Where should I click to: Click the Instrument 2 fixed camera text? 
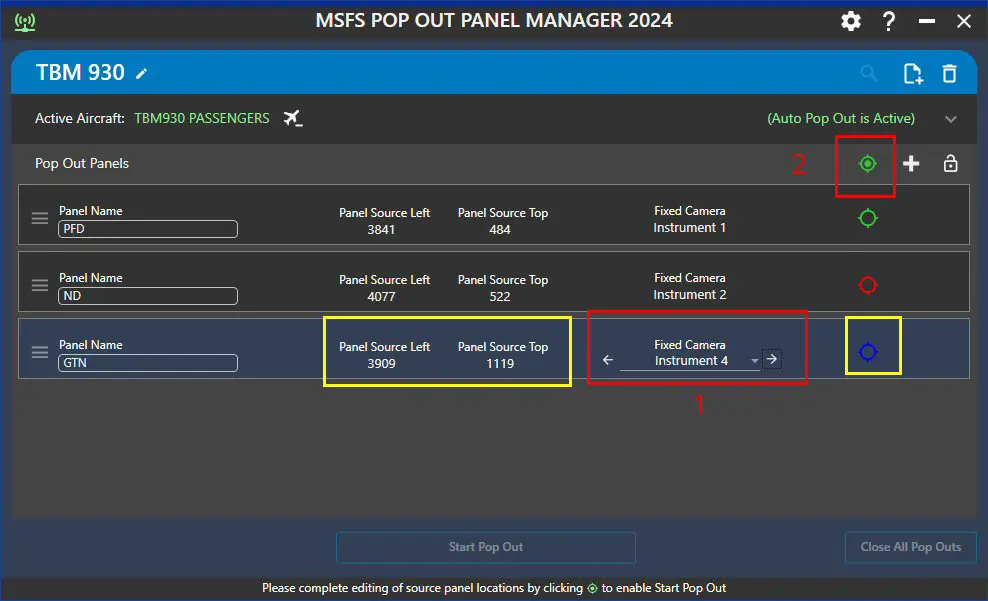coord(689,294)
